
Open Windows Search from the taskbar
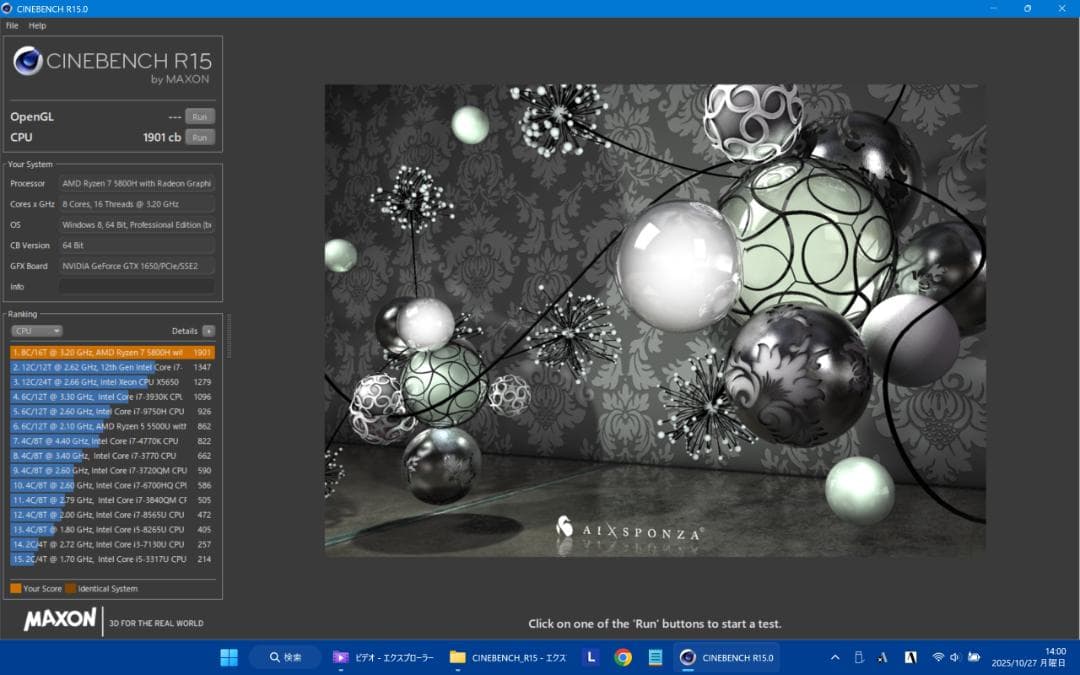pos(285,657)
